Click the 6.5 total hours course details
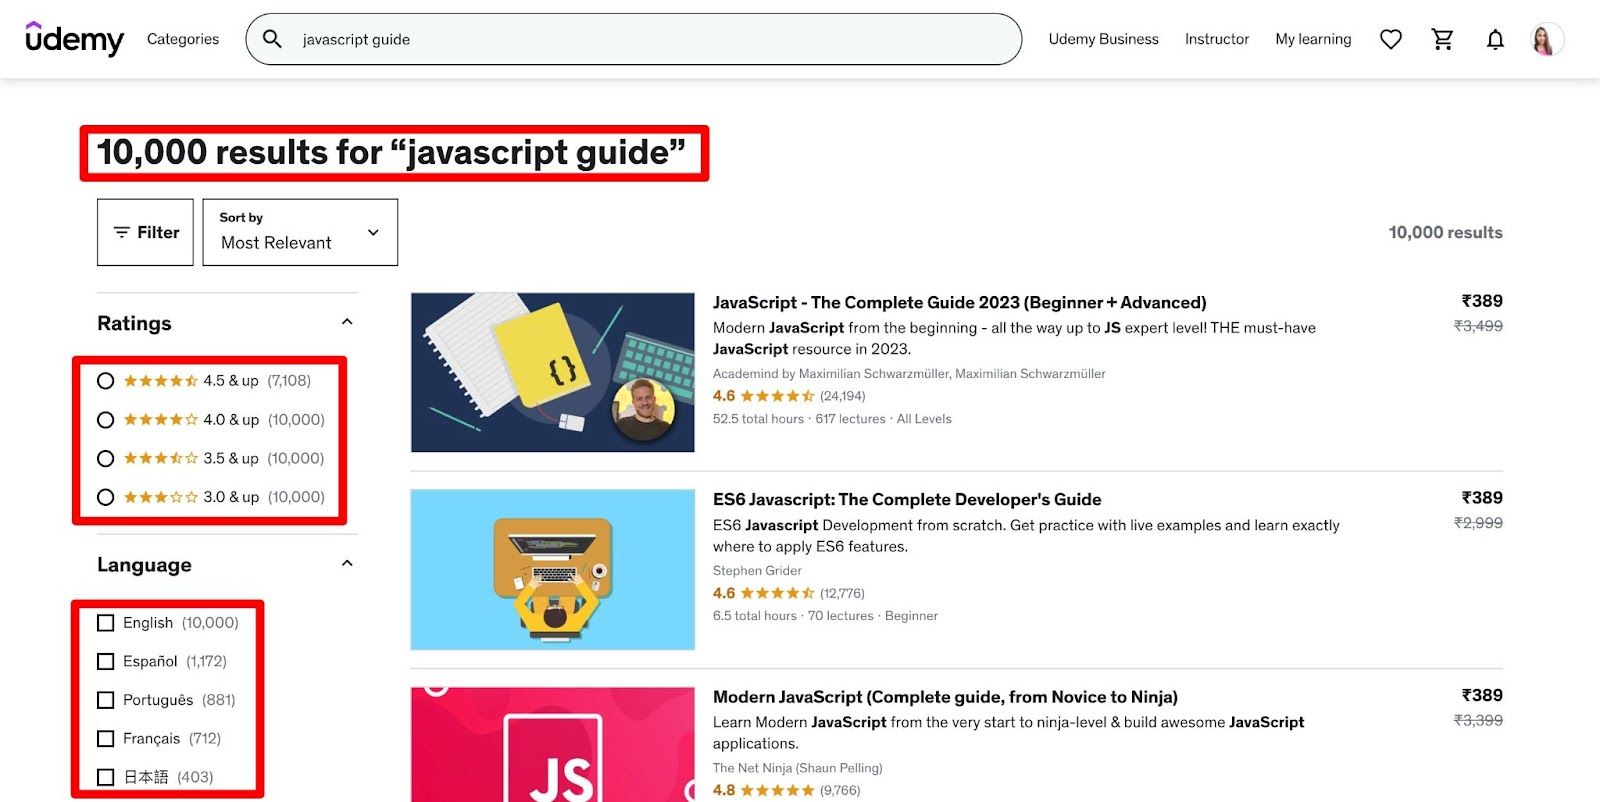 tap(825, 616)
